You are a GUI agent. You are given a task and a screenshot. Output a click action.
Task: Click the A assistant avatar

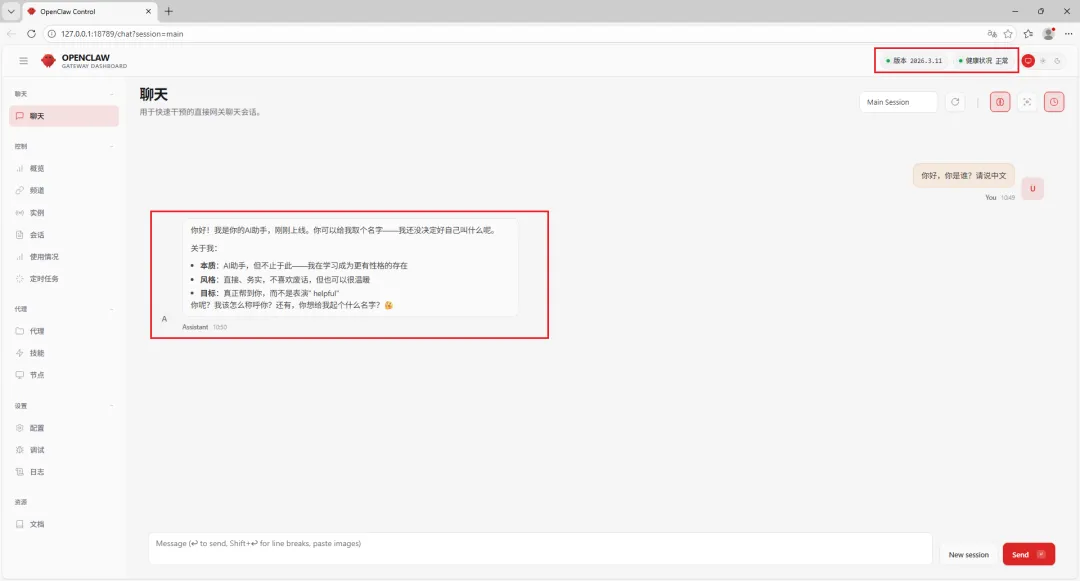pyautogui.click(x=164, y=319)
